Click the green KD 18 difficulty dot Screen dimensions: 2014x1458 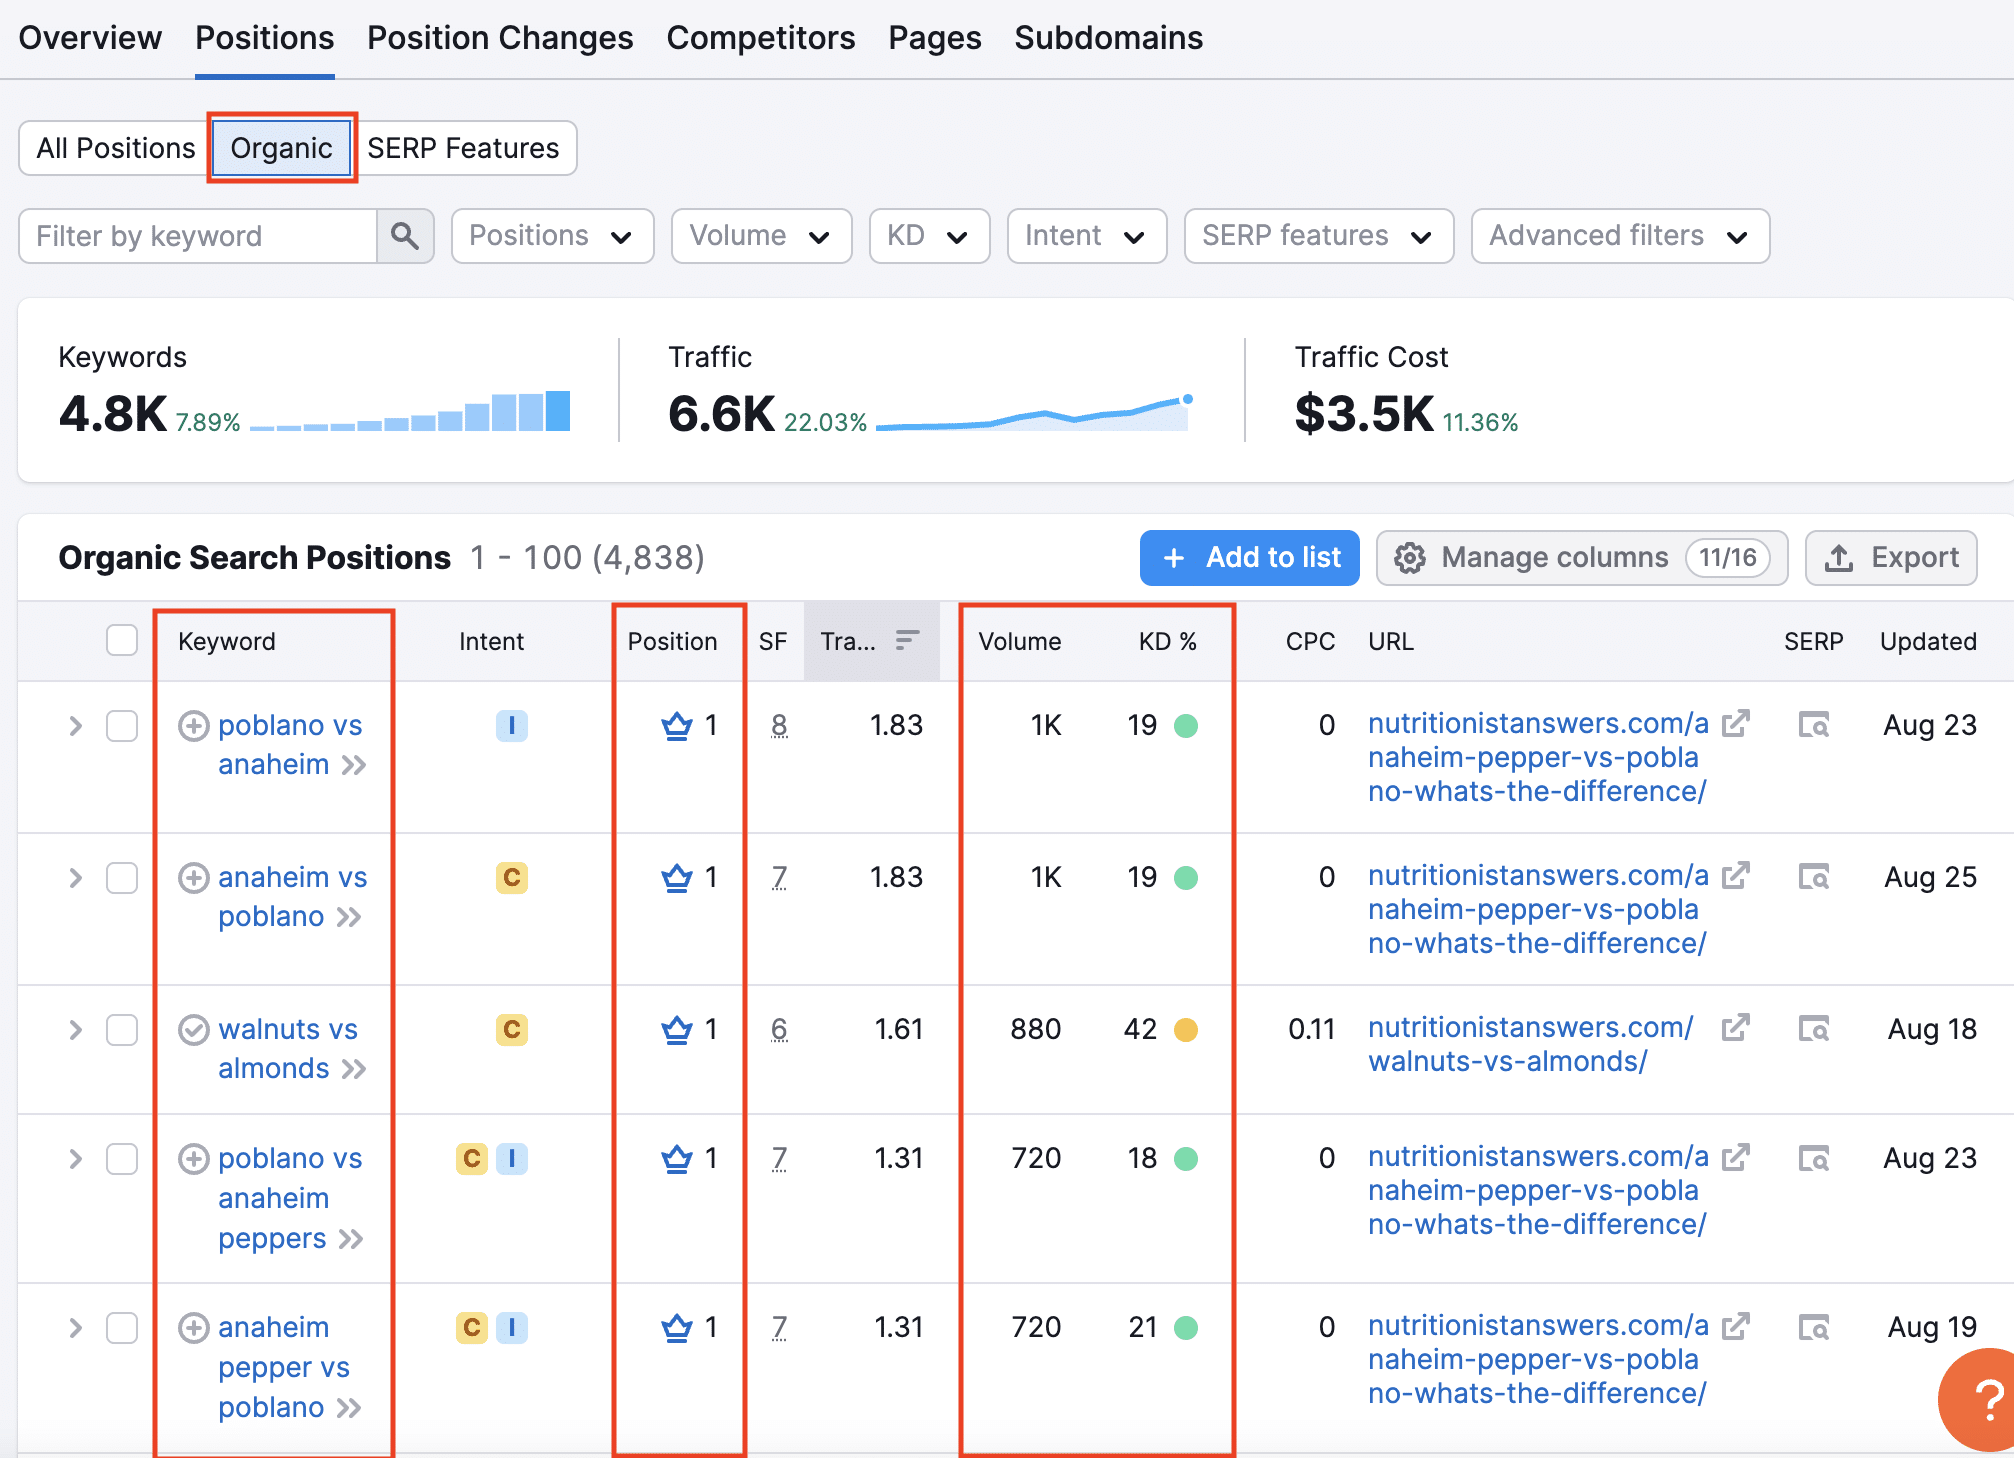1186,1159
